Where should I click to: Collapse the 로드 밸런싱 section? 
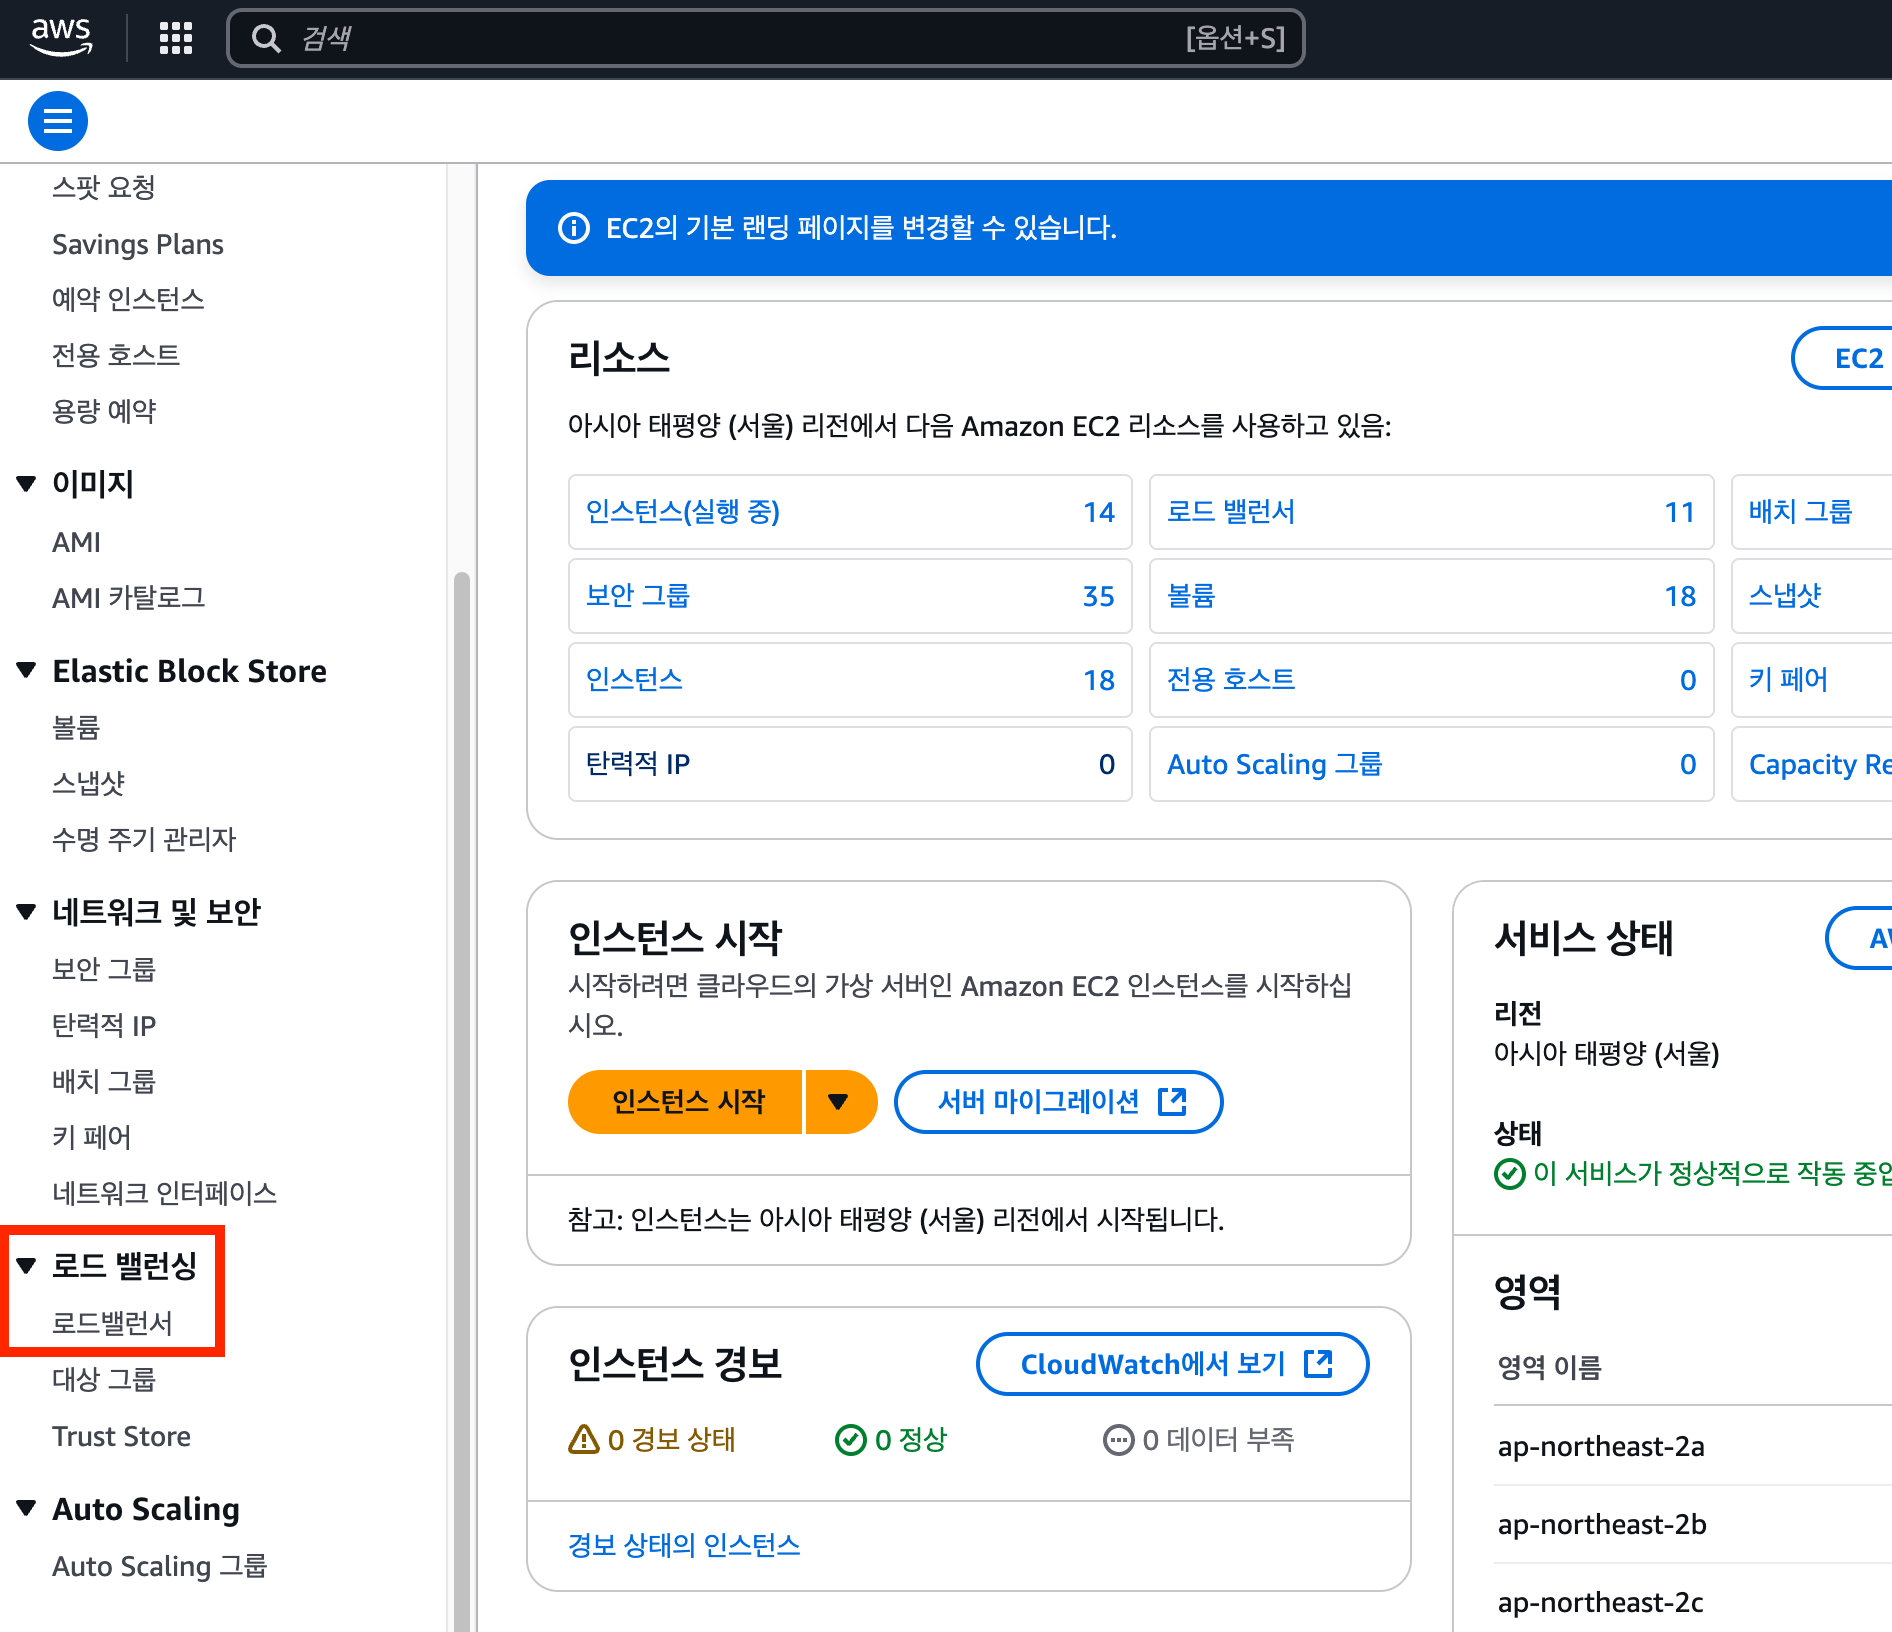click(27, 1266)
